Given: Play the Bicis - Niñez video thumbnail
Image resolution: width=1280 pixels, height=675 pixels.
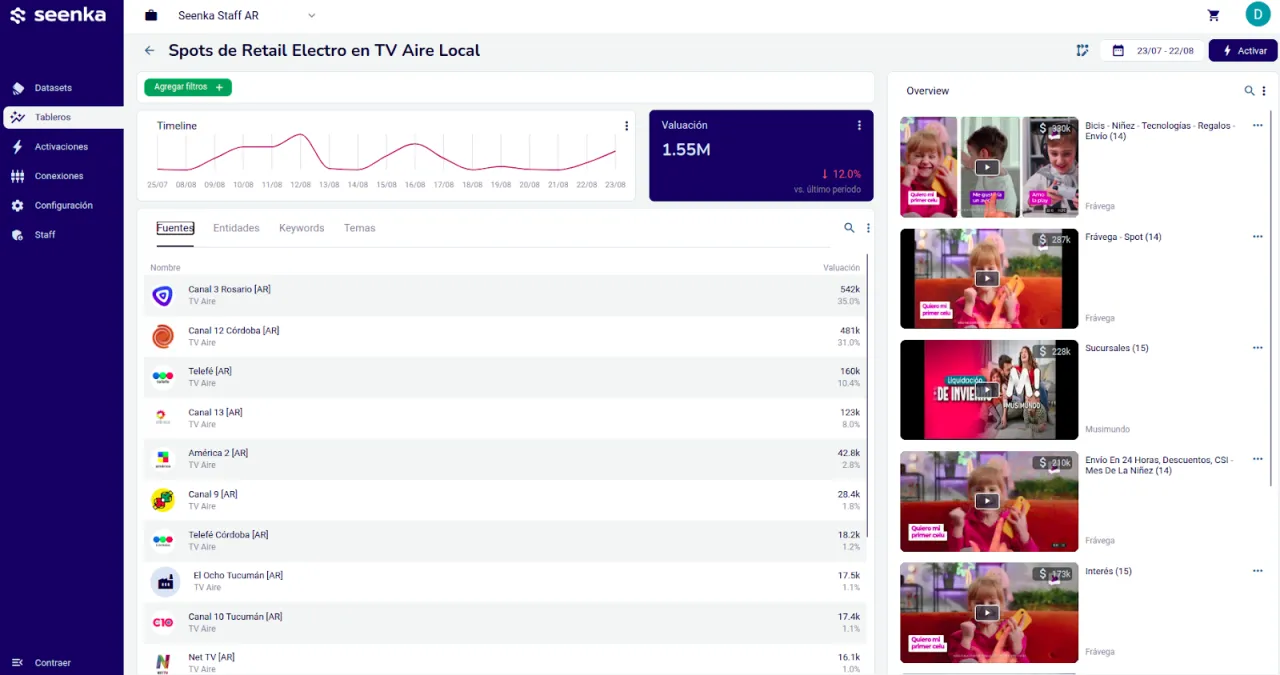Looking at the screenshot, I should click(x=987, y=167).
